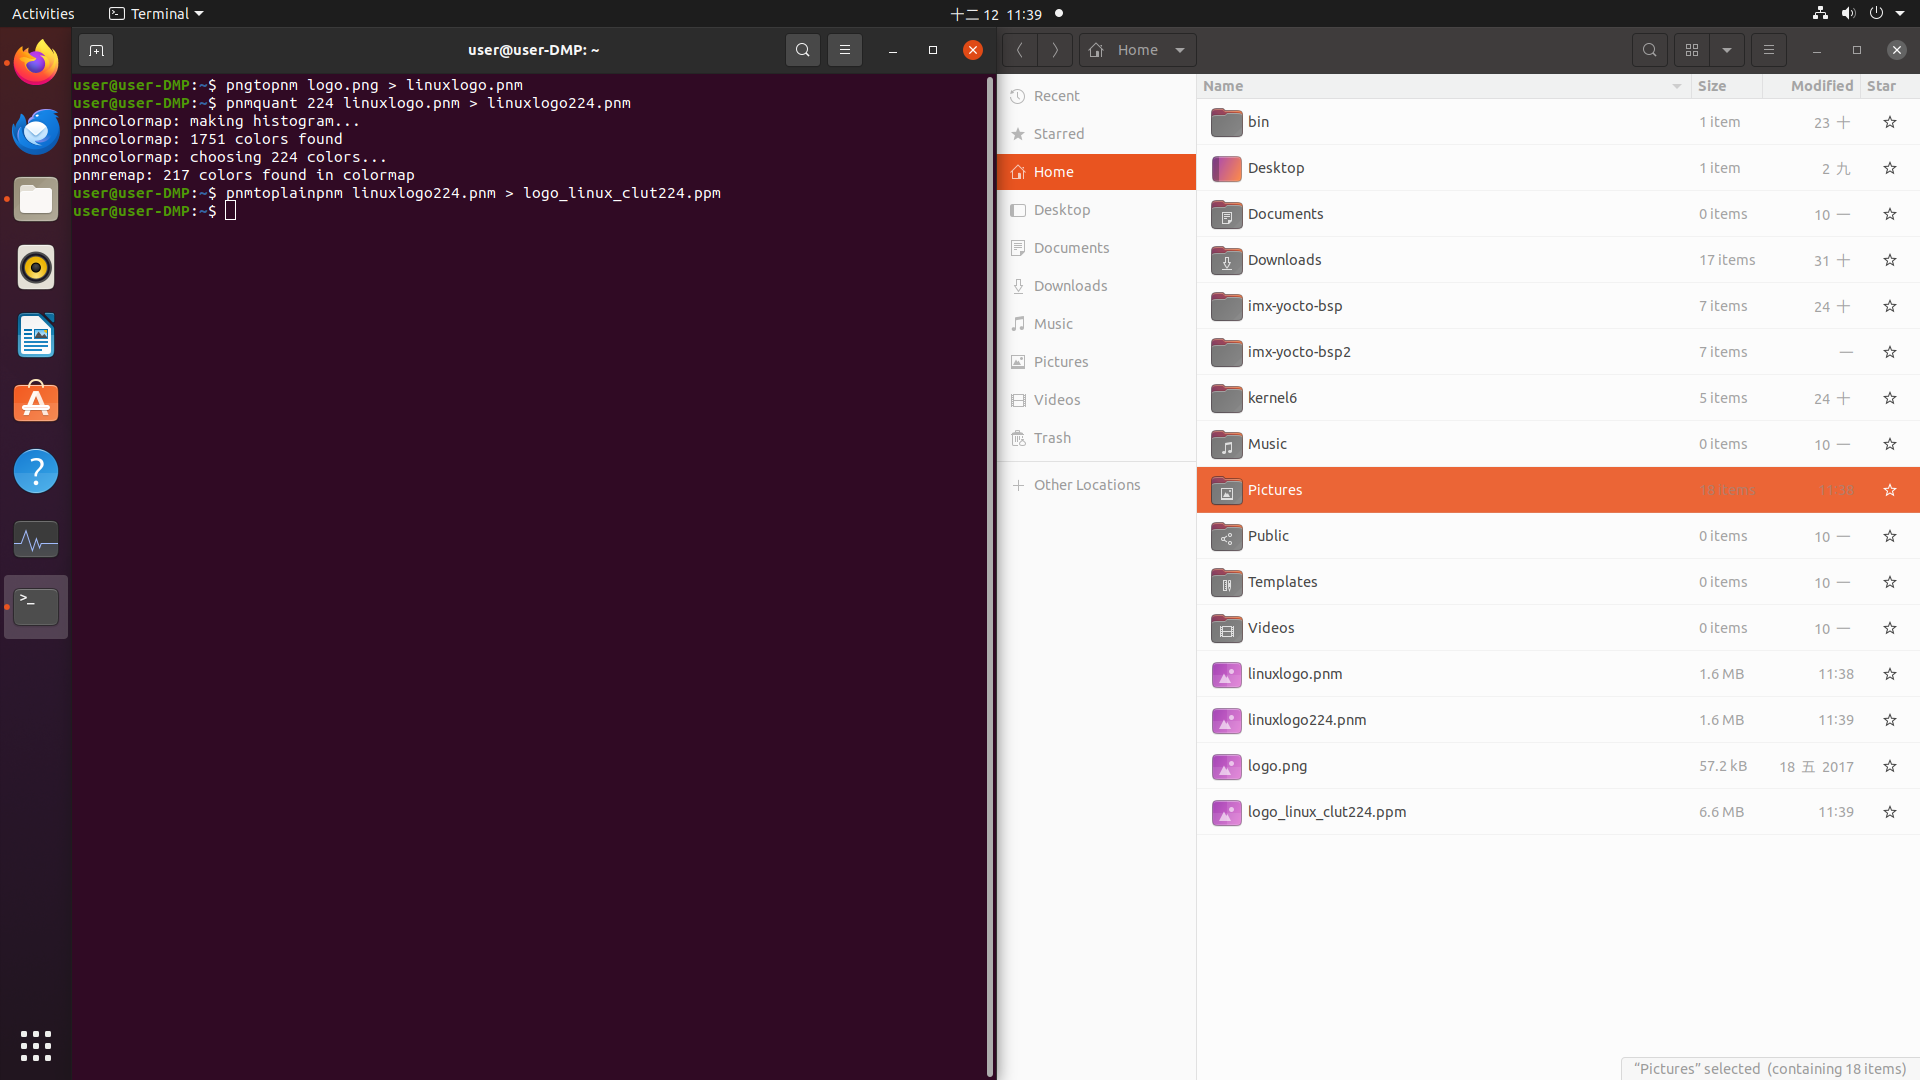
Task: Go forward in Files window
Action: pos(1055,50)
